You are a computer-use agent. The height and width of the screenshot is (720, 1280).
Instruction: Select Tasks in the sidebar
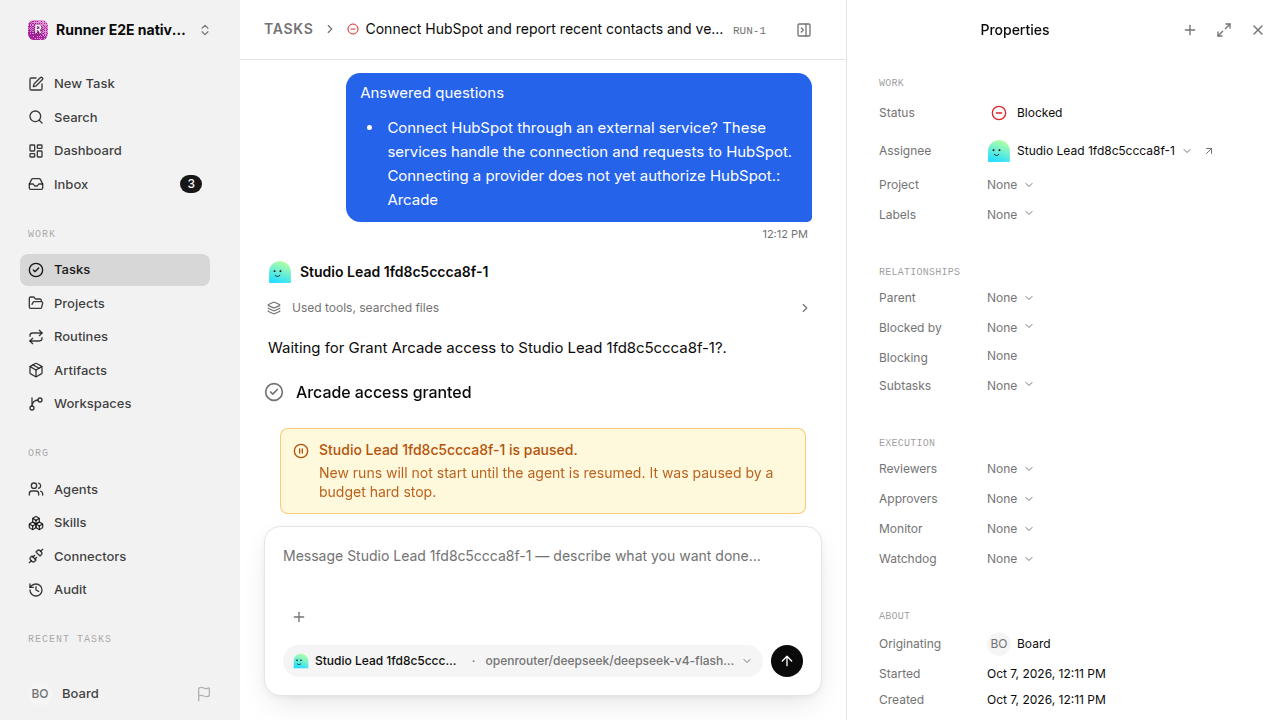tap(115, 270)
